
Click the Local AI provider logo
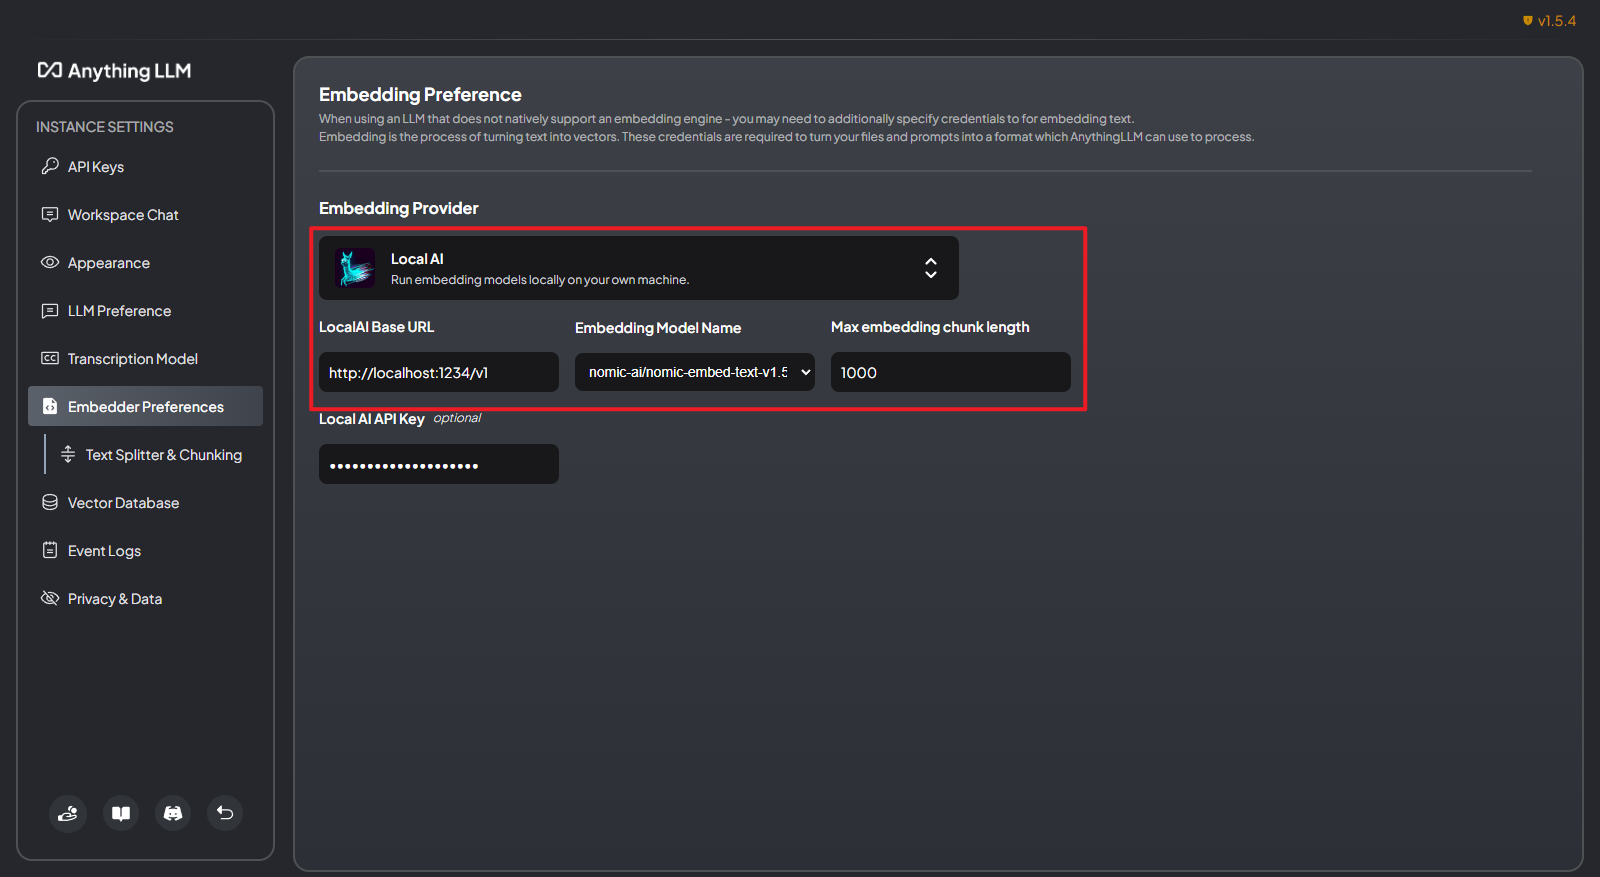click(x=355, y=268)
